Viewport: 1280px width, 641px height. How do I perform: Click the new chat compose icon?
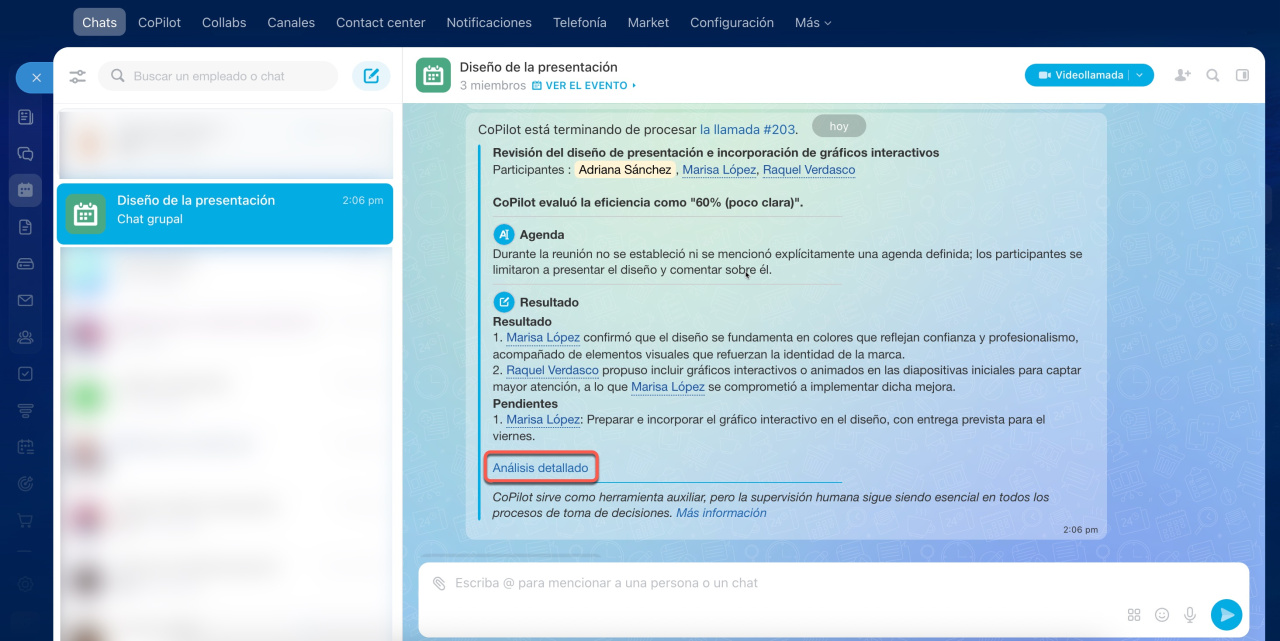[371, 76]
